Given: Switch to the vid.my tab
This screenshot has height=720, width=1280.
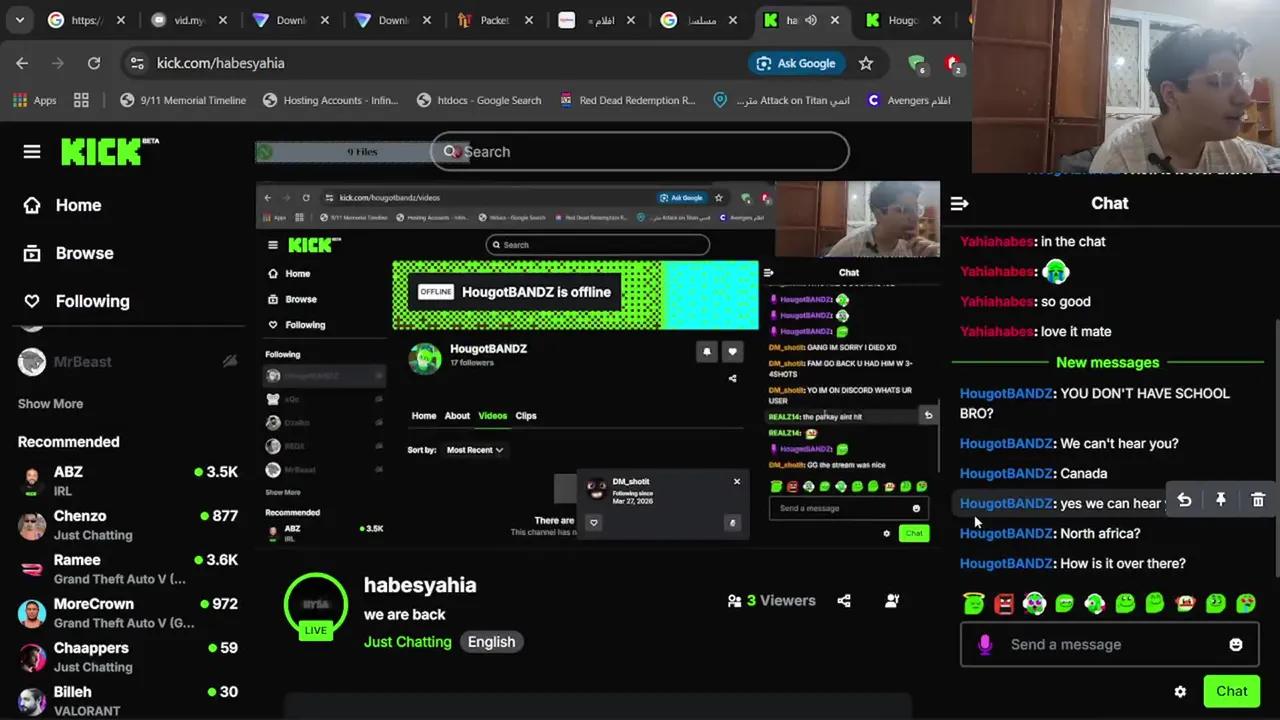Looking at the screenshot, I should pos(190,20).
